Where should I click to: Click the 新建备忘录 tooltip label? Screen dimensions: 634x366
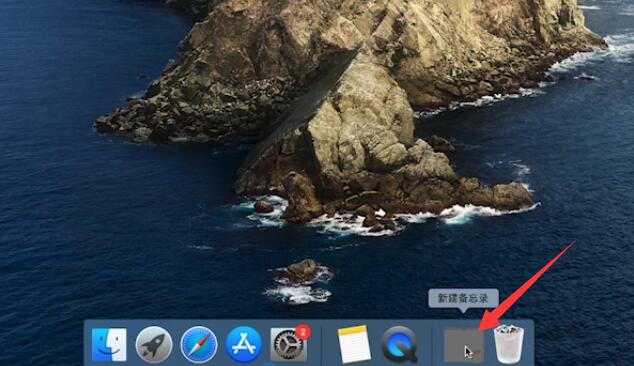(463, 298)
